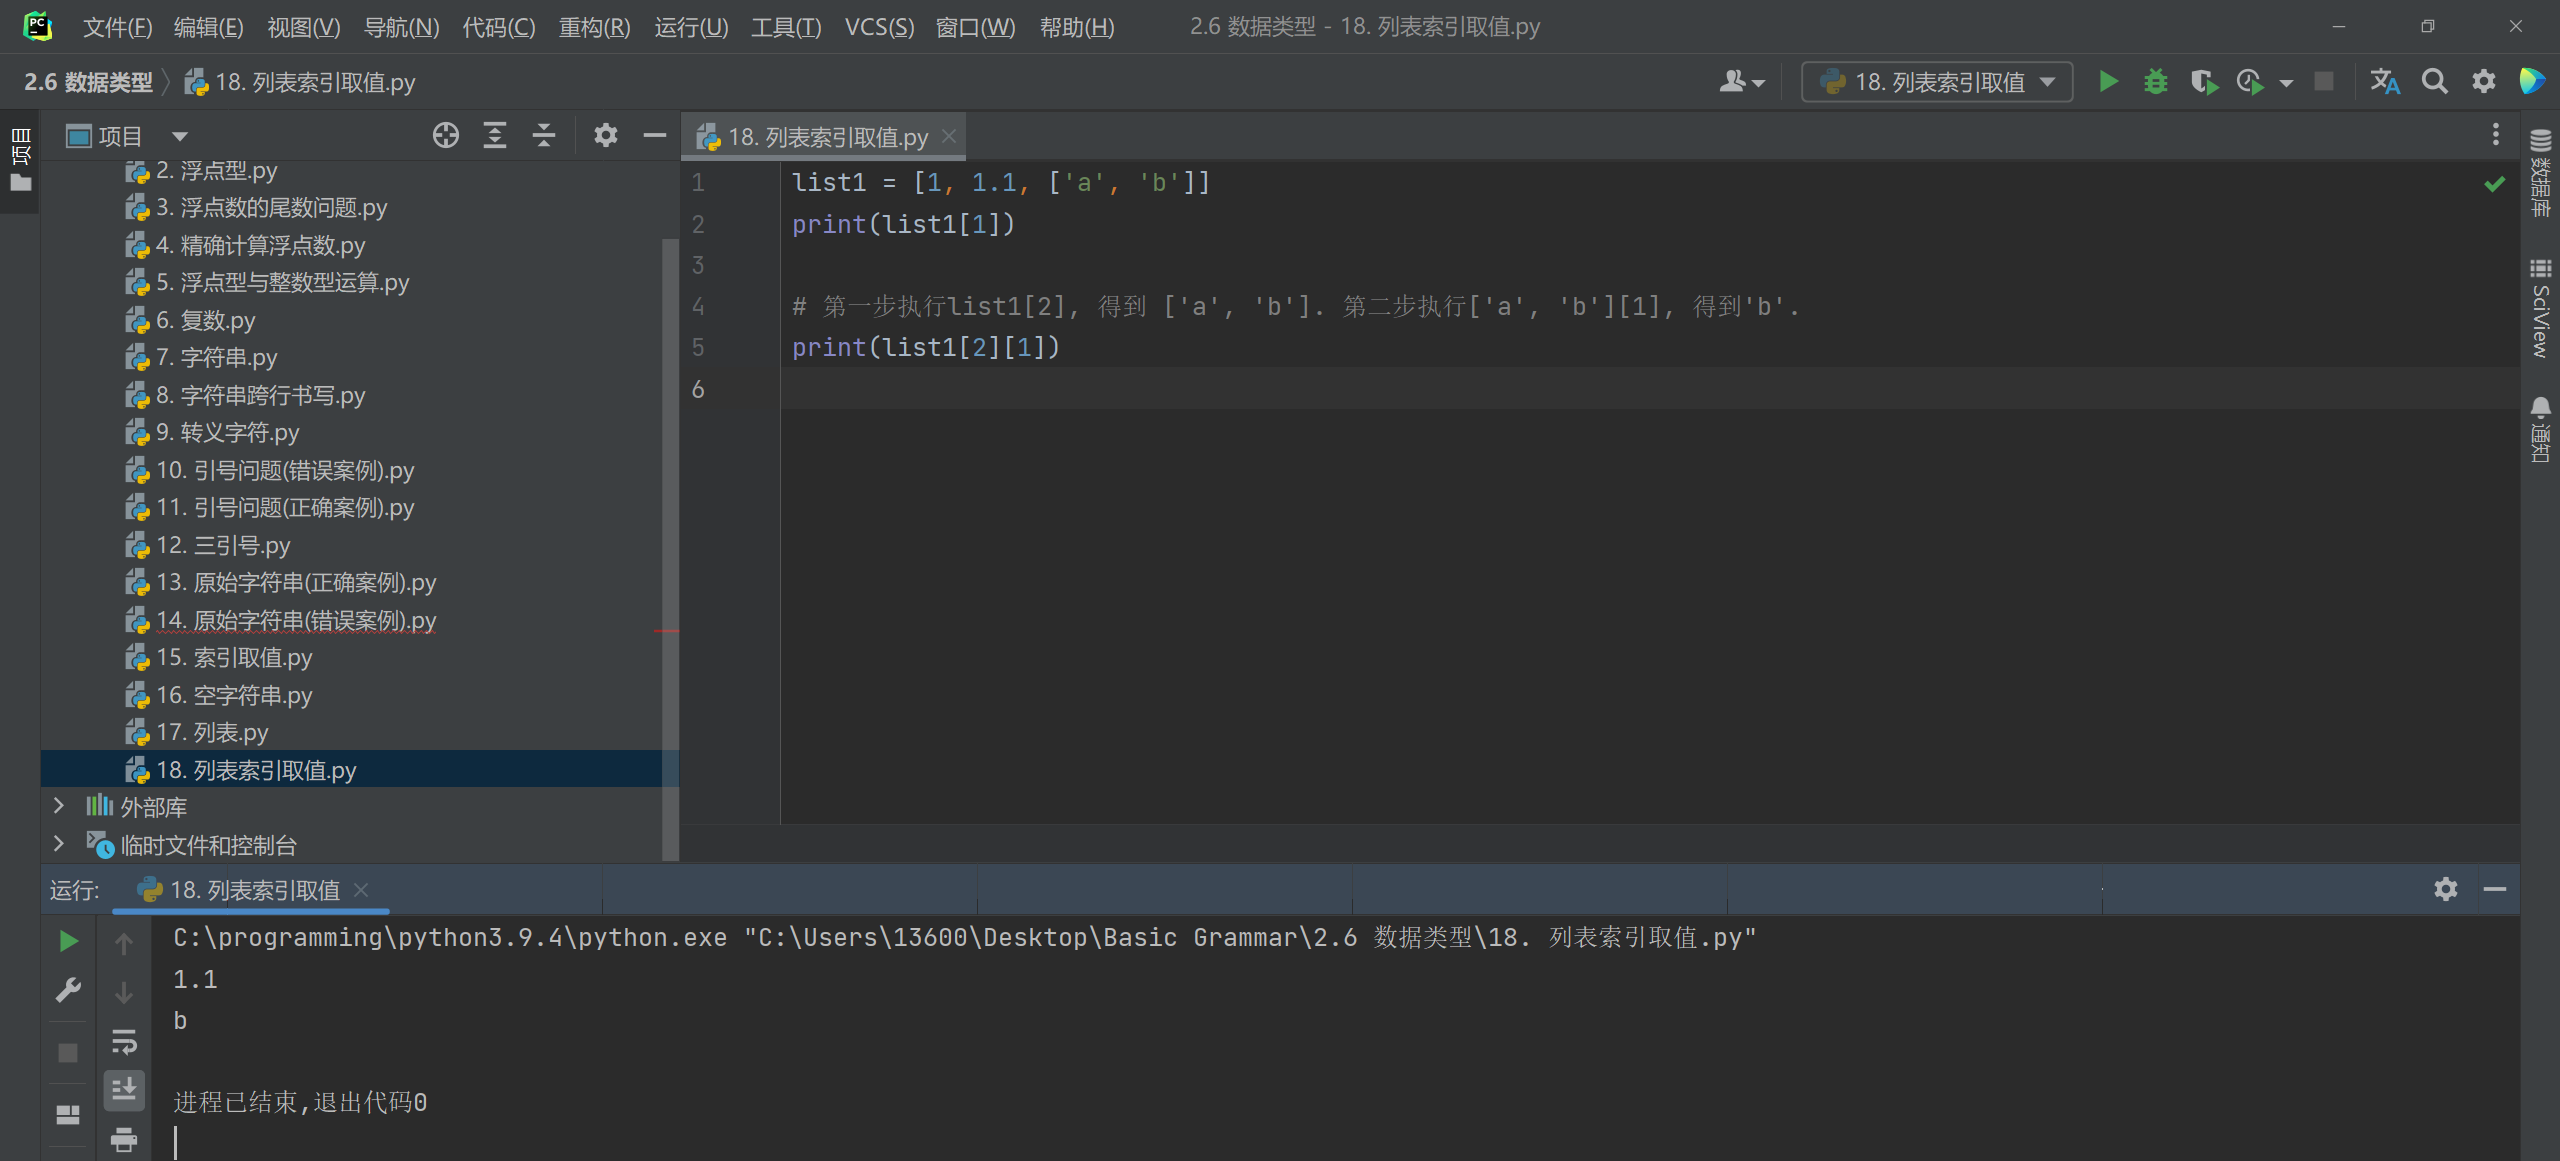The image size is (2560, 1161).
Task: Open VCS(S) menu
Action: 879,27
